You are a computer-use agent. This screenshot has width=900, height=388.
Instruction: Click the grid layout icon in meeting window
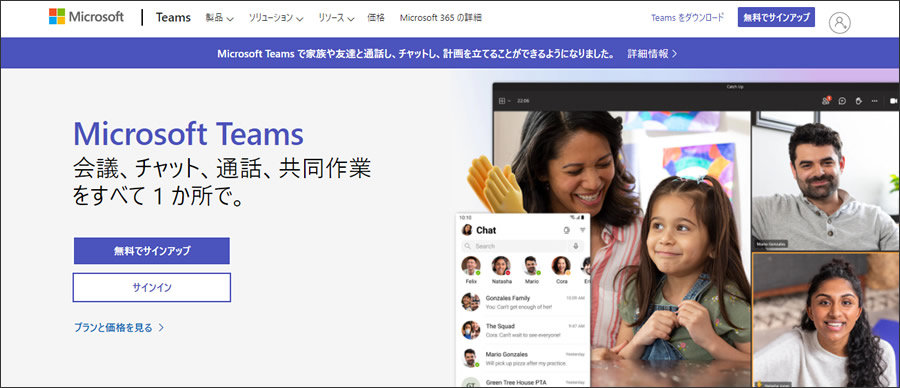coord(502,100)
